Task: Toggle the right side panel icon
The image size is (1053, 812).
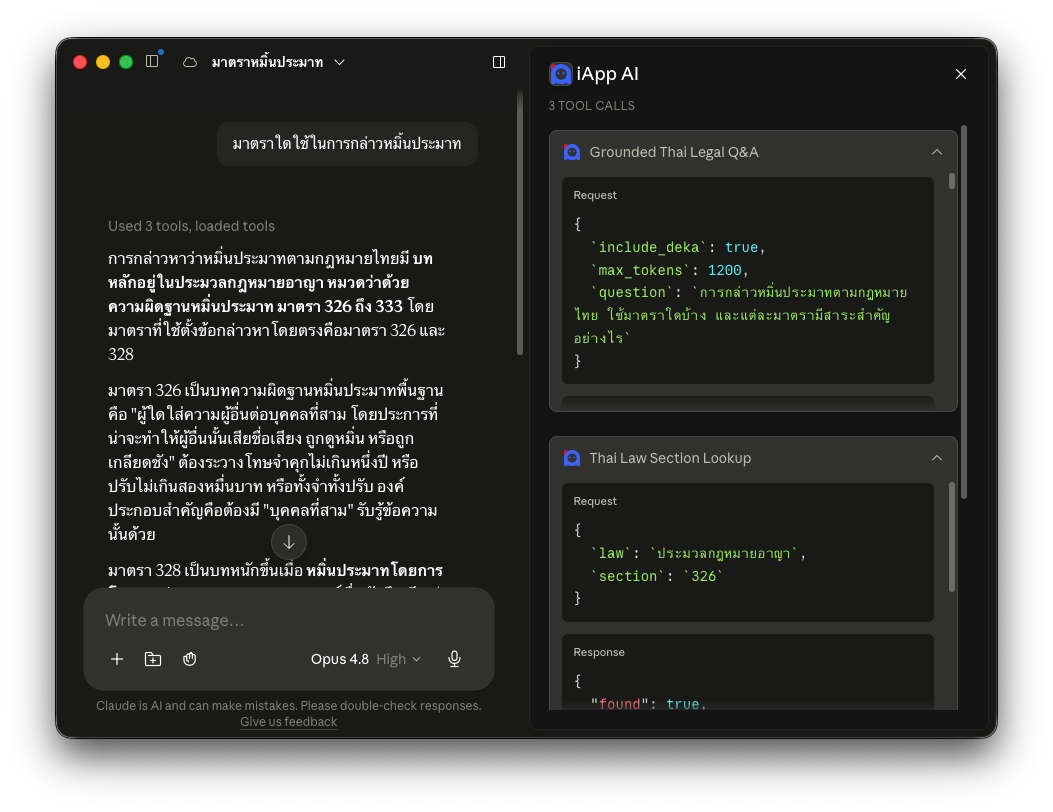Action: click(499, 62)
